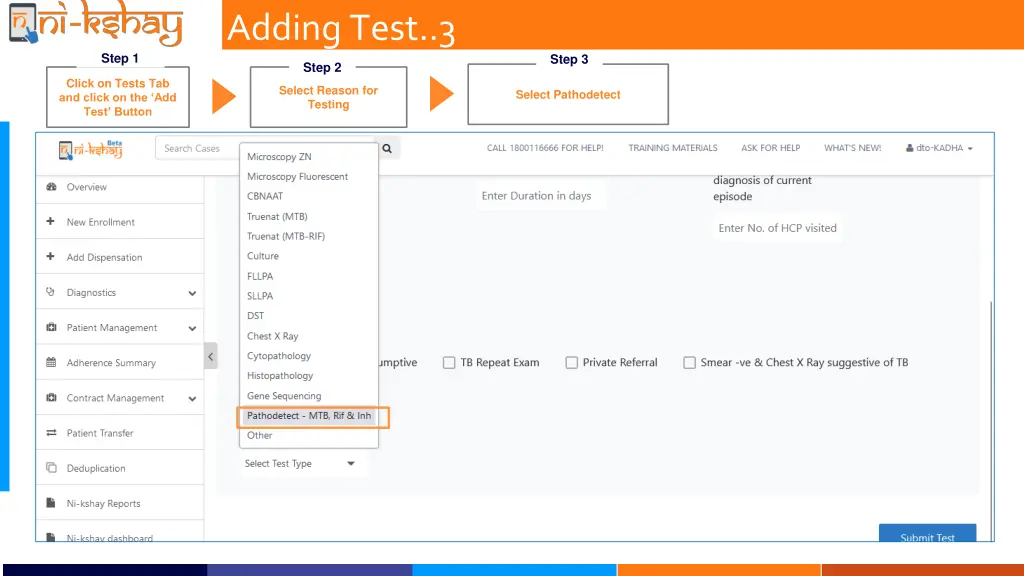The height and width of the screenshot is (576, 1024).
Task: Click the search magnifier icon
Action: coord(387,148)
